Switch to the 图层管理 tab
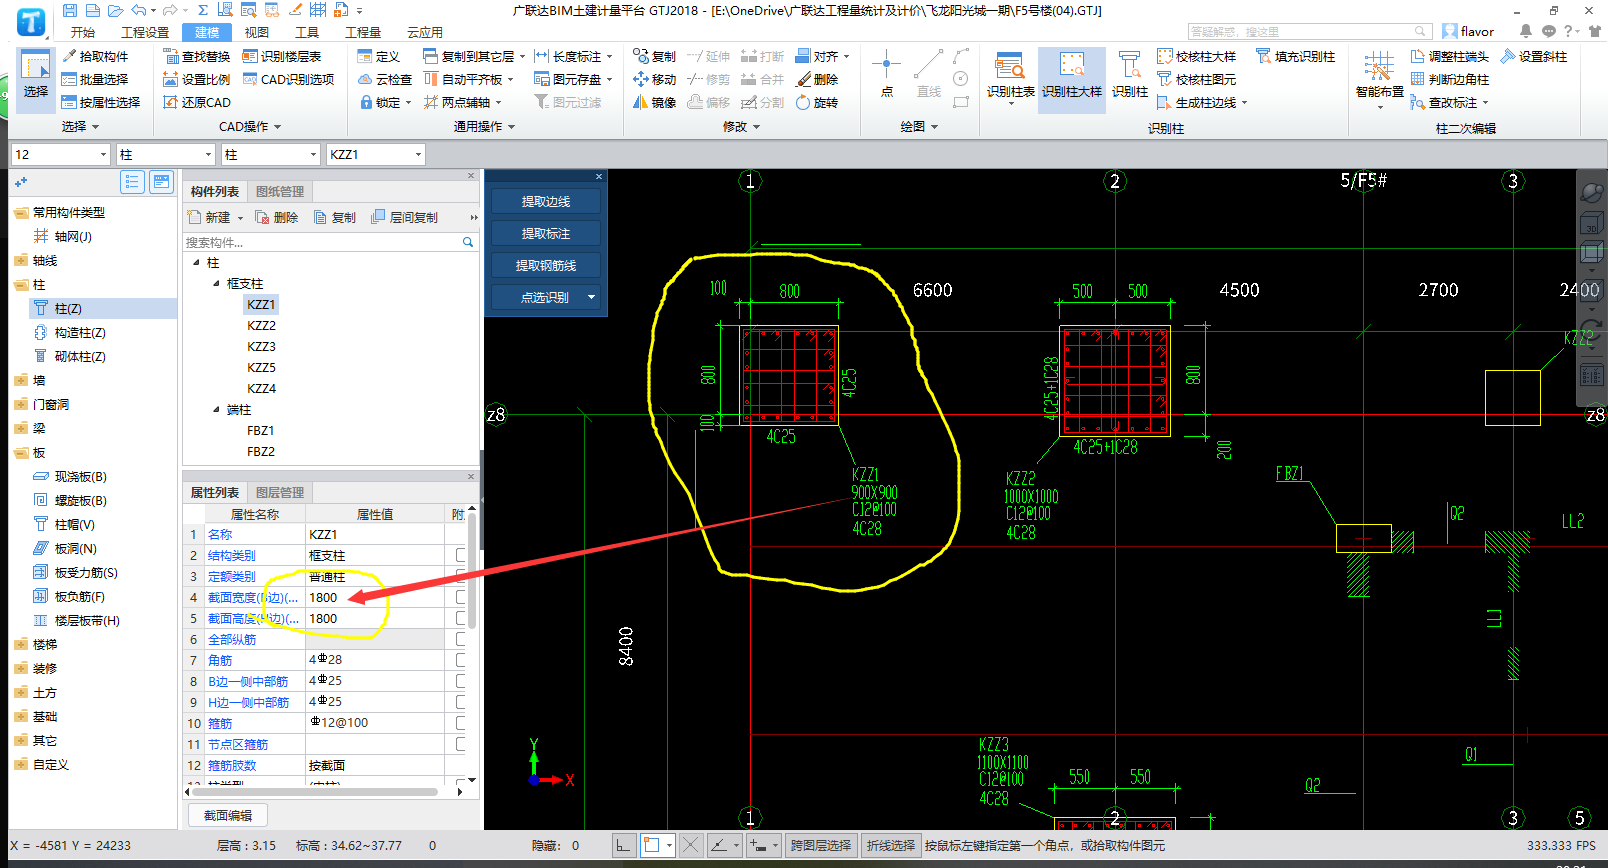1608x868 pixels. pos(280,492)
